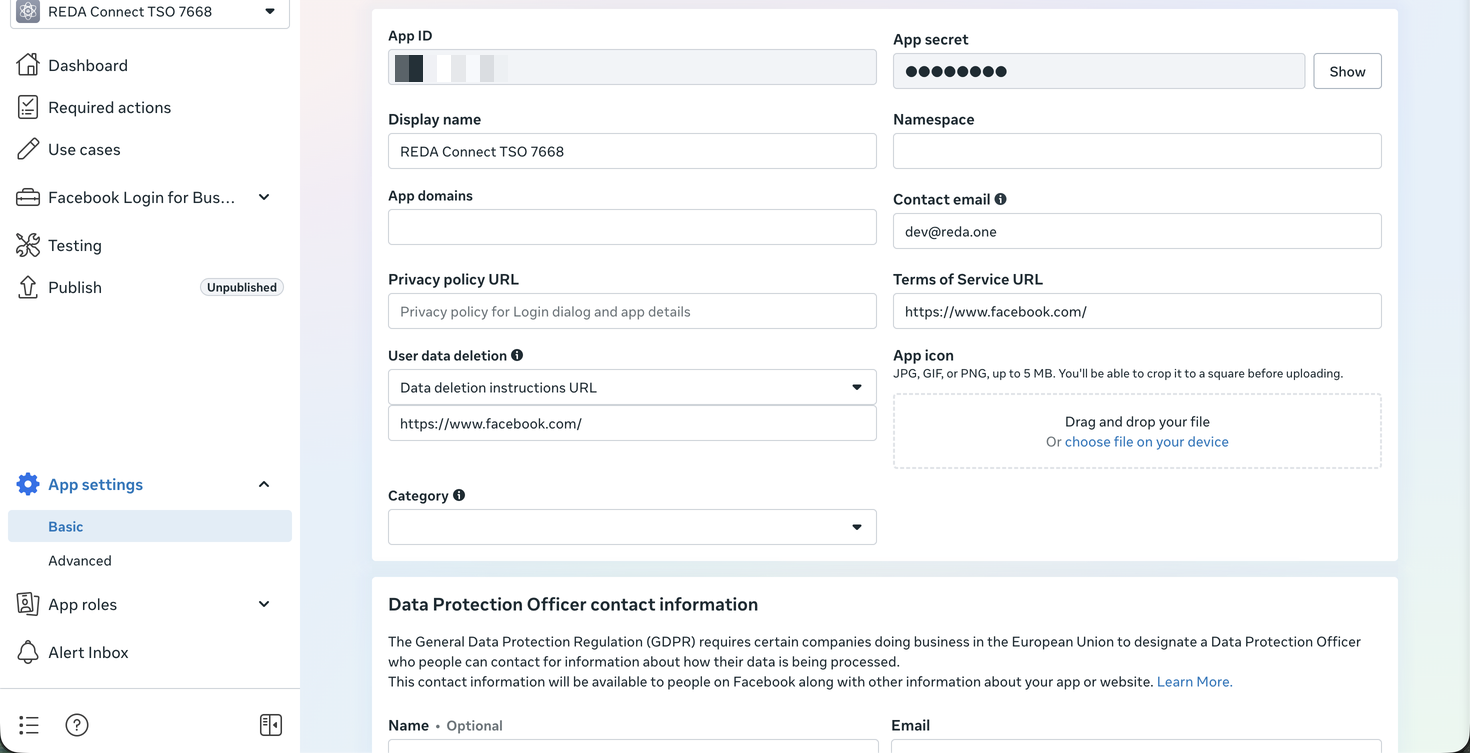
Task: Open the Testing page
Action: (x=75, y=245)
